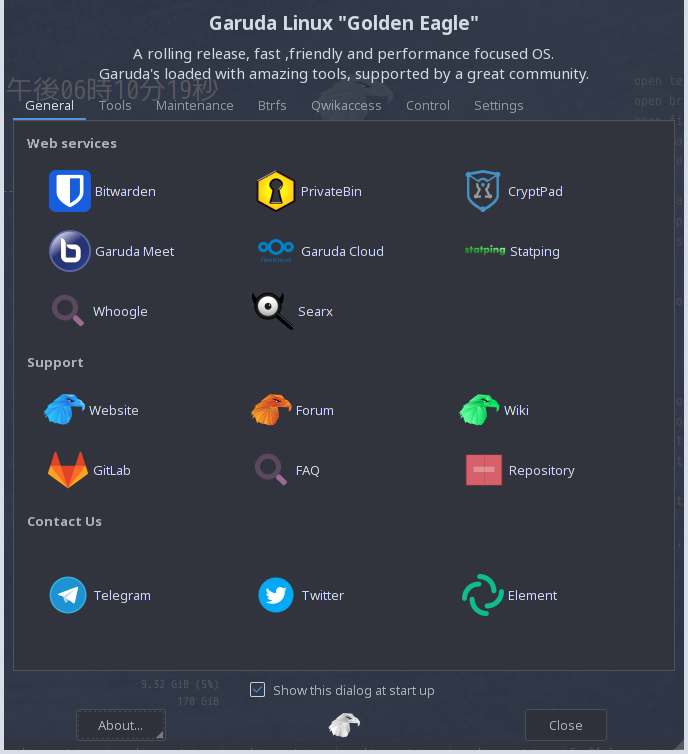Click the white eagle logo at bottom
This screenshot has height=754, width=688.
[x=344, y=725]
